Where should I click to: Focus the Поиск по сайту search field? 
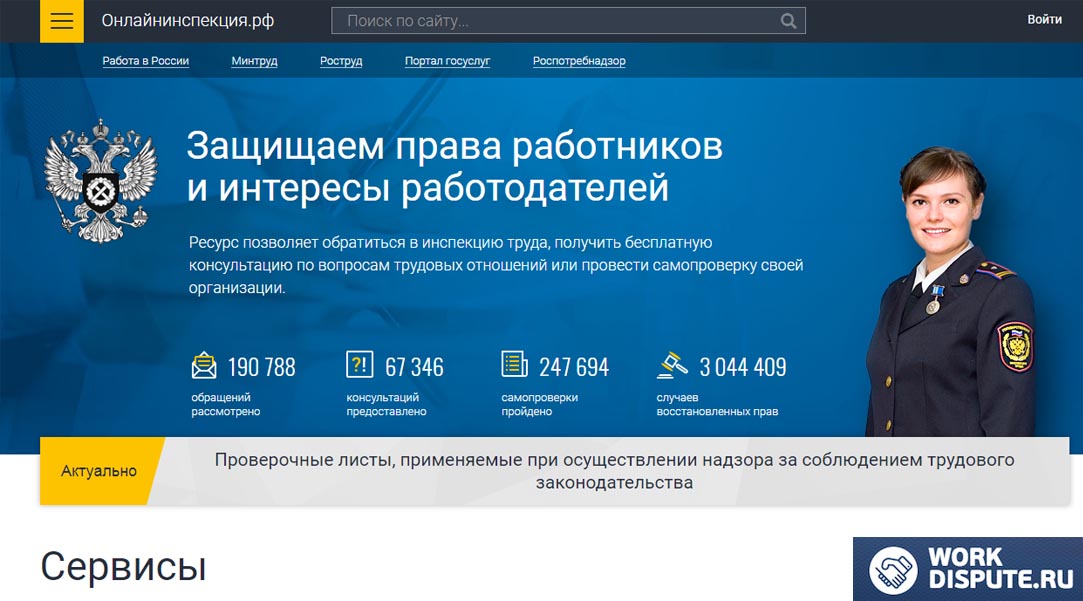568,21
